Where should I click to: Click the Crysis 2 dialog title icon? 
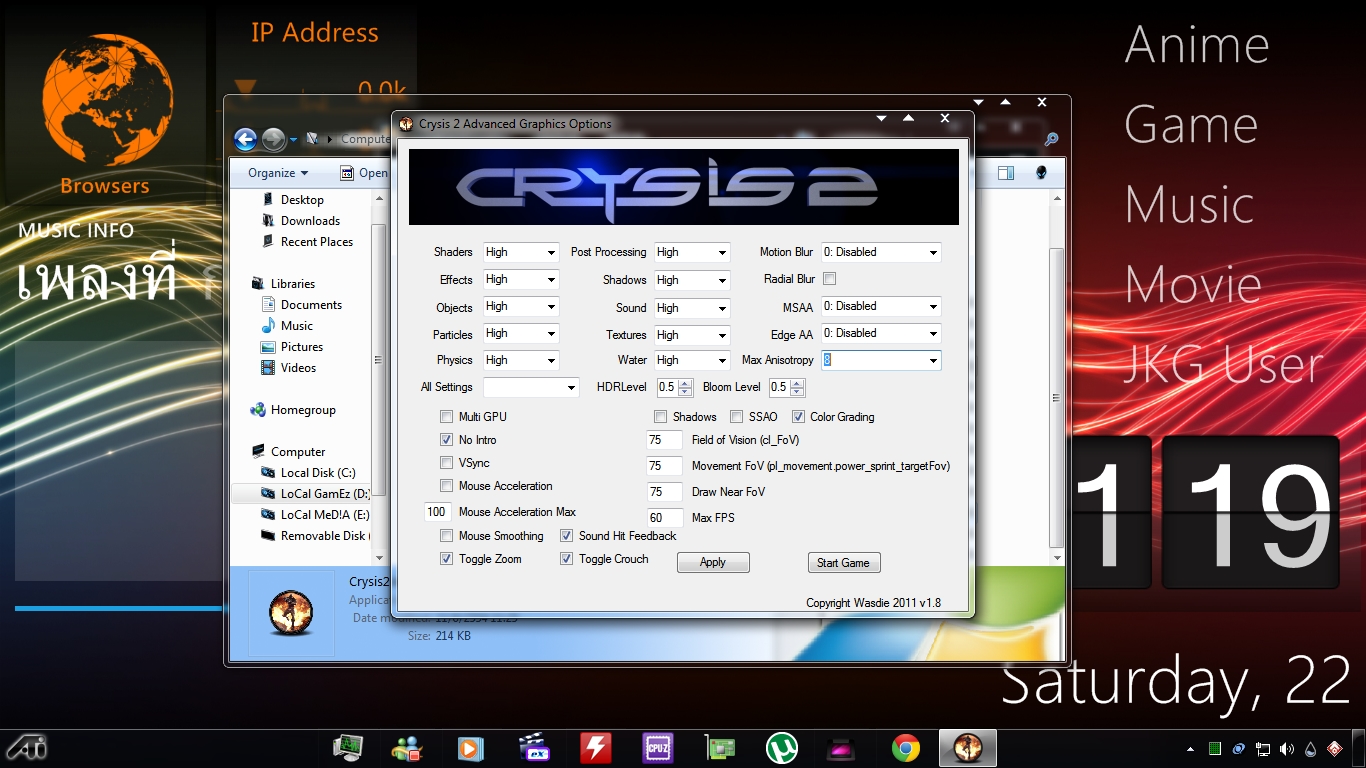406,124
